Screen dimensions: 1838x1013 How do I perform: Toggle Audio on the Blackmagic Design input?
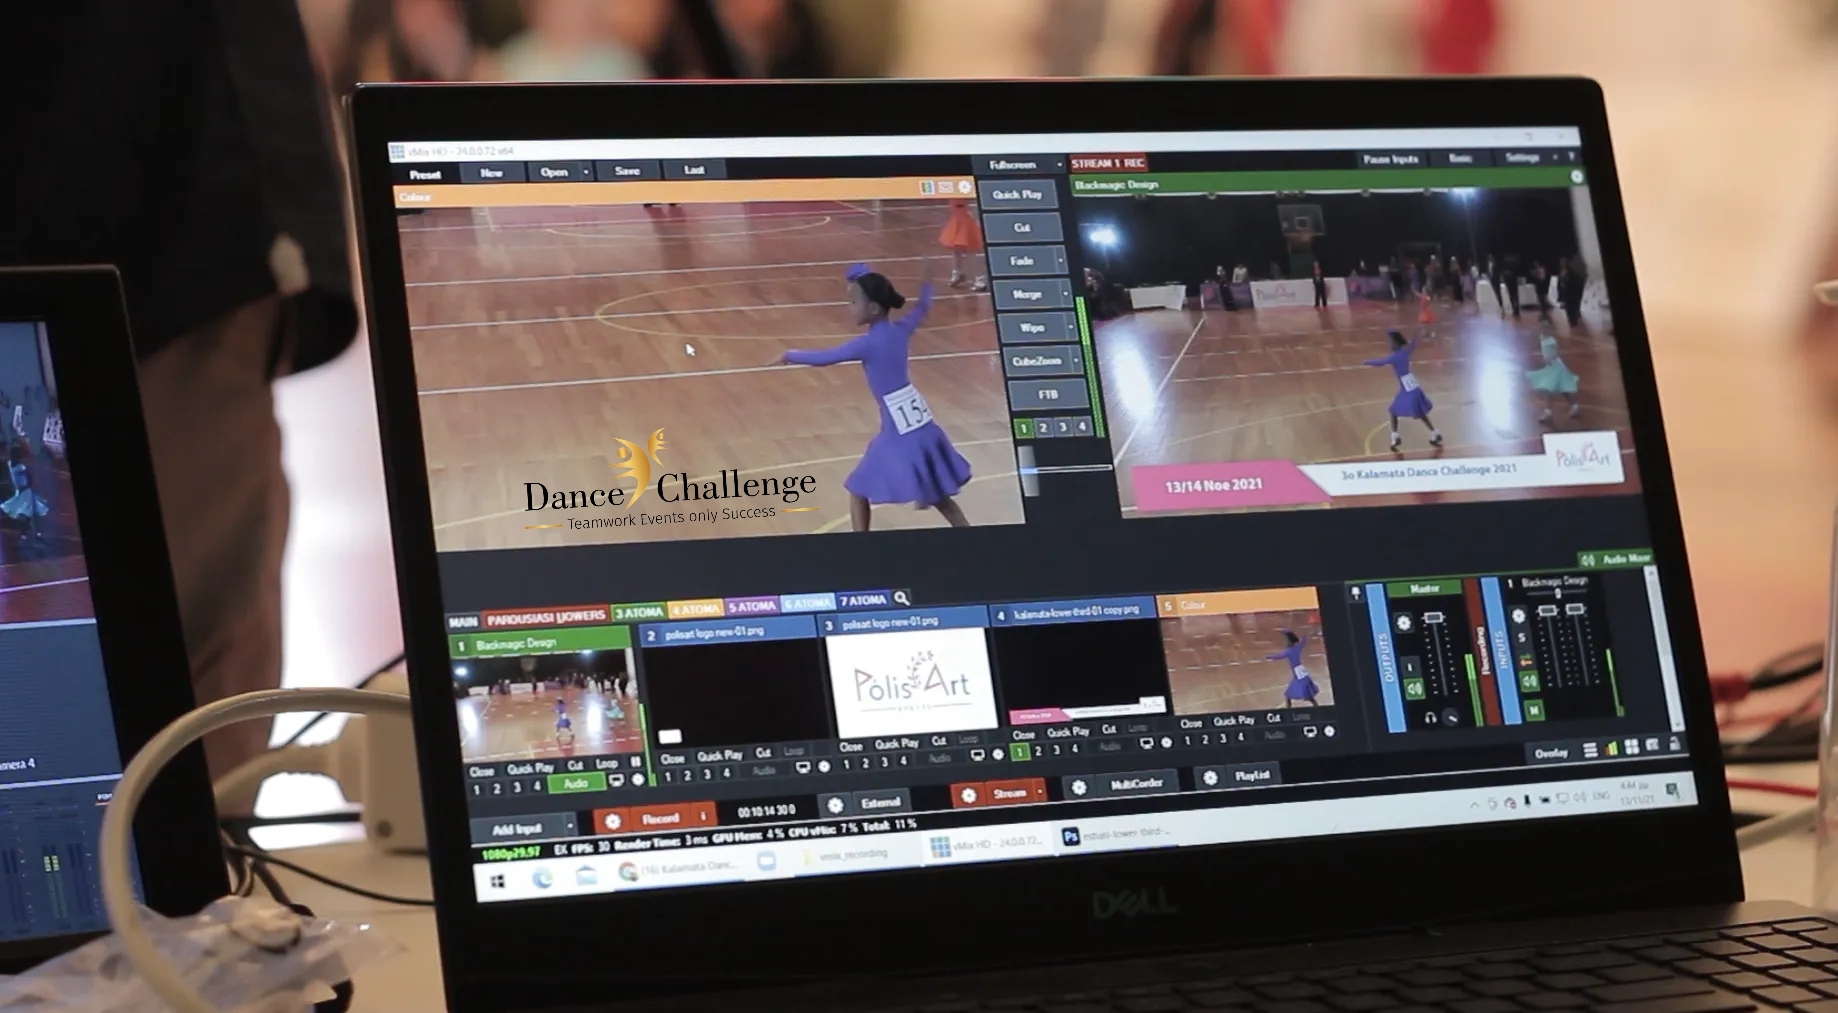(x=575, y=784)
